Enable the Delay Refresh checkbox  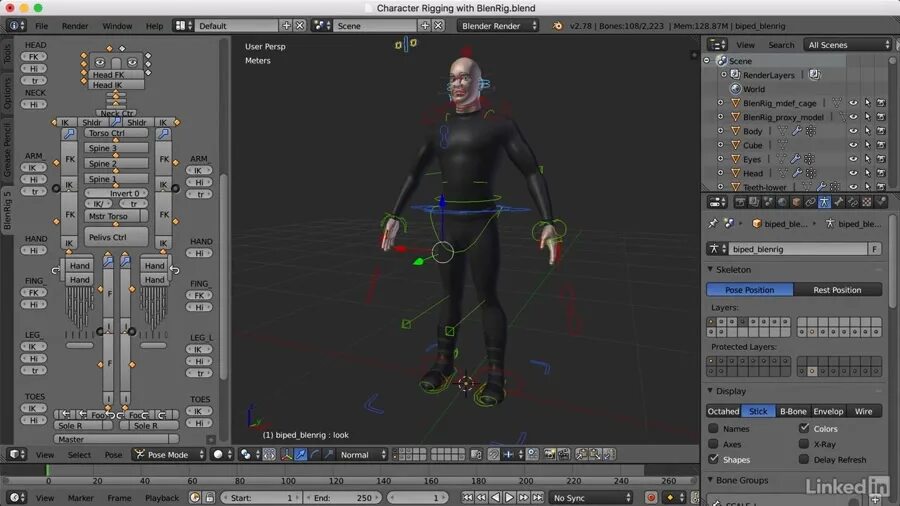pos(804,459)
